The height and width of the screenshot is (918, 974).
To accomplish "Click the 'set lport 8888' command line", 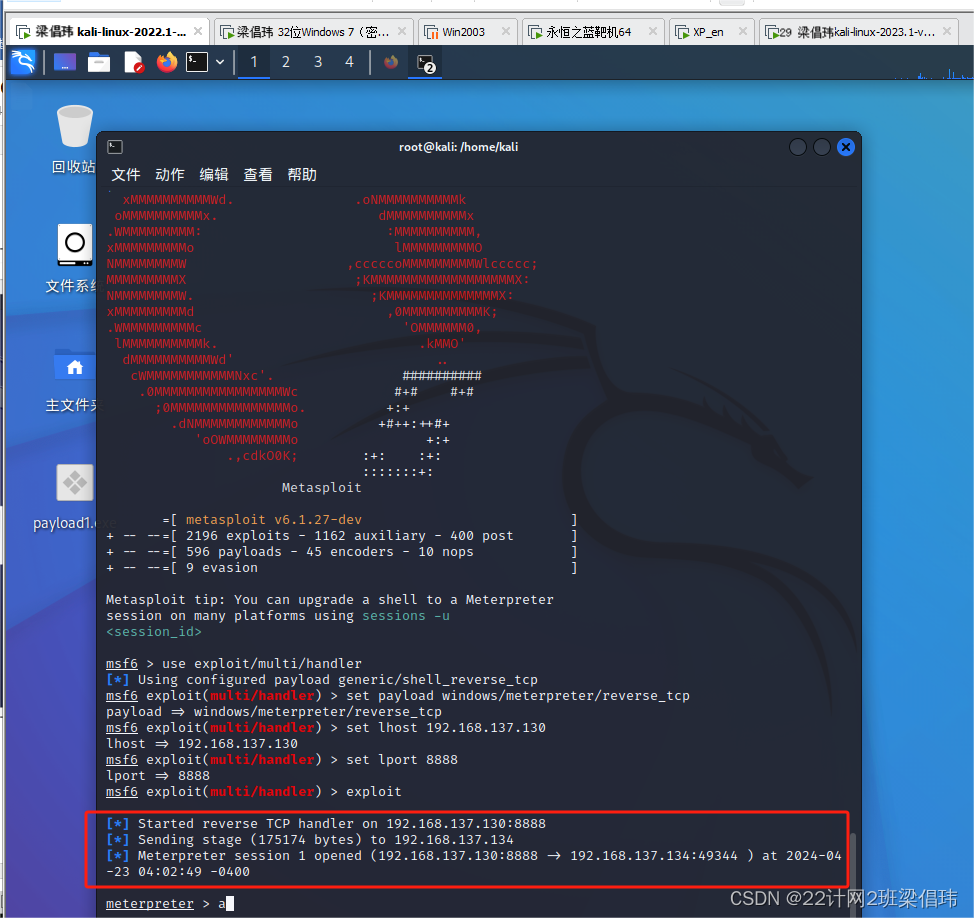I will 281,760.
